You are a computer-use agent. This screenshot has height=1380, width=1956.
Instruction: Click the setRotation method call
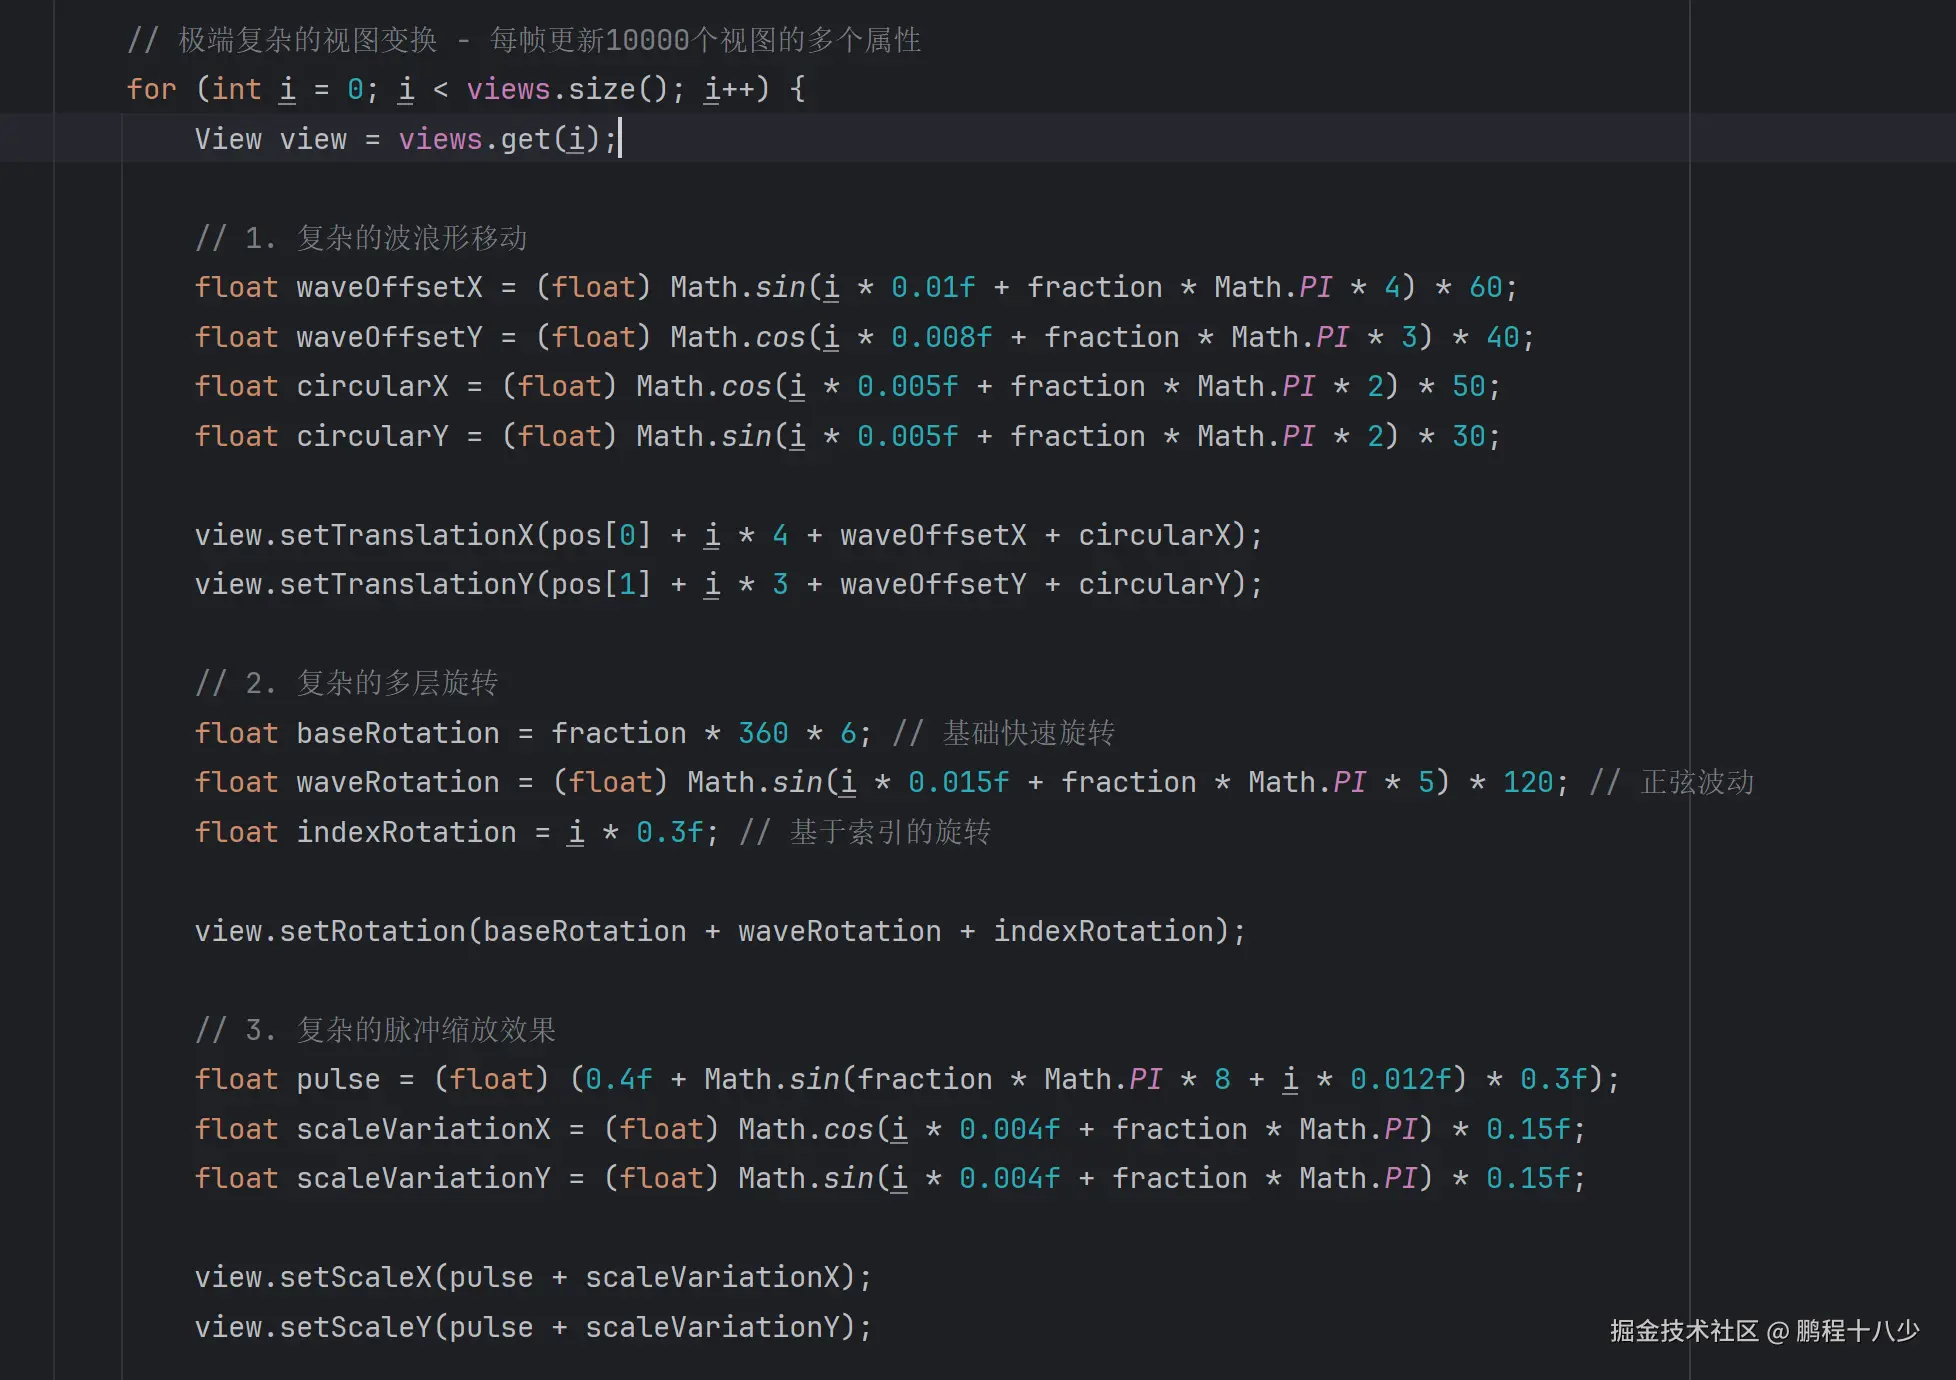372,932
